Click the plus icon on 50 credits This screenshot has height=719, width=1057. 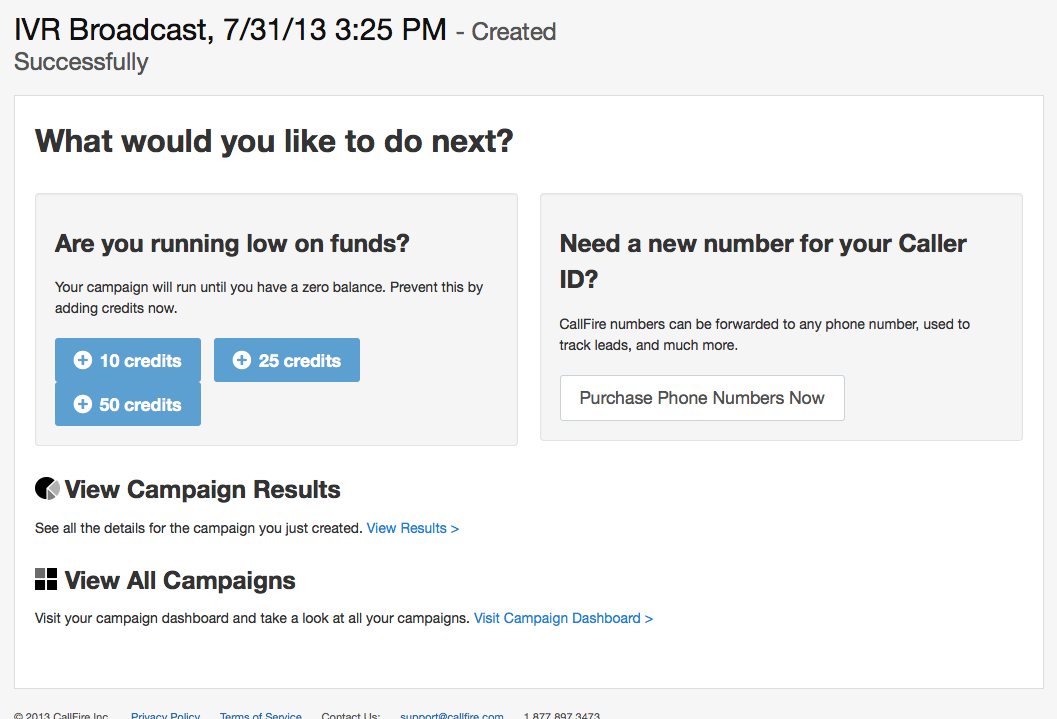pyautogui.click(x=83, y=405)
